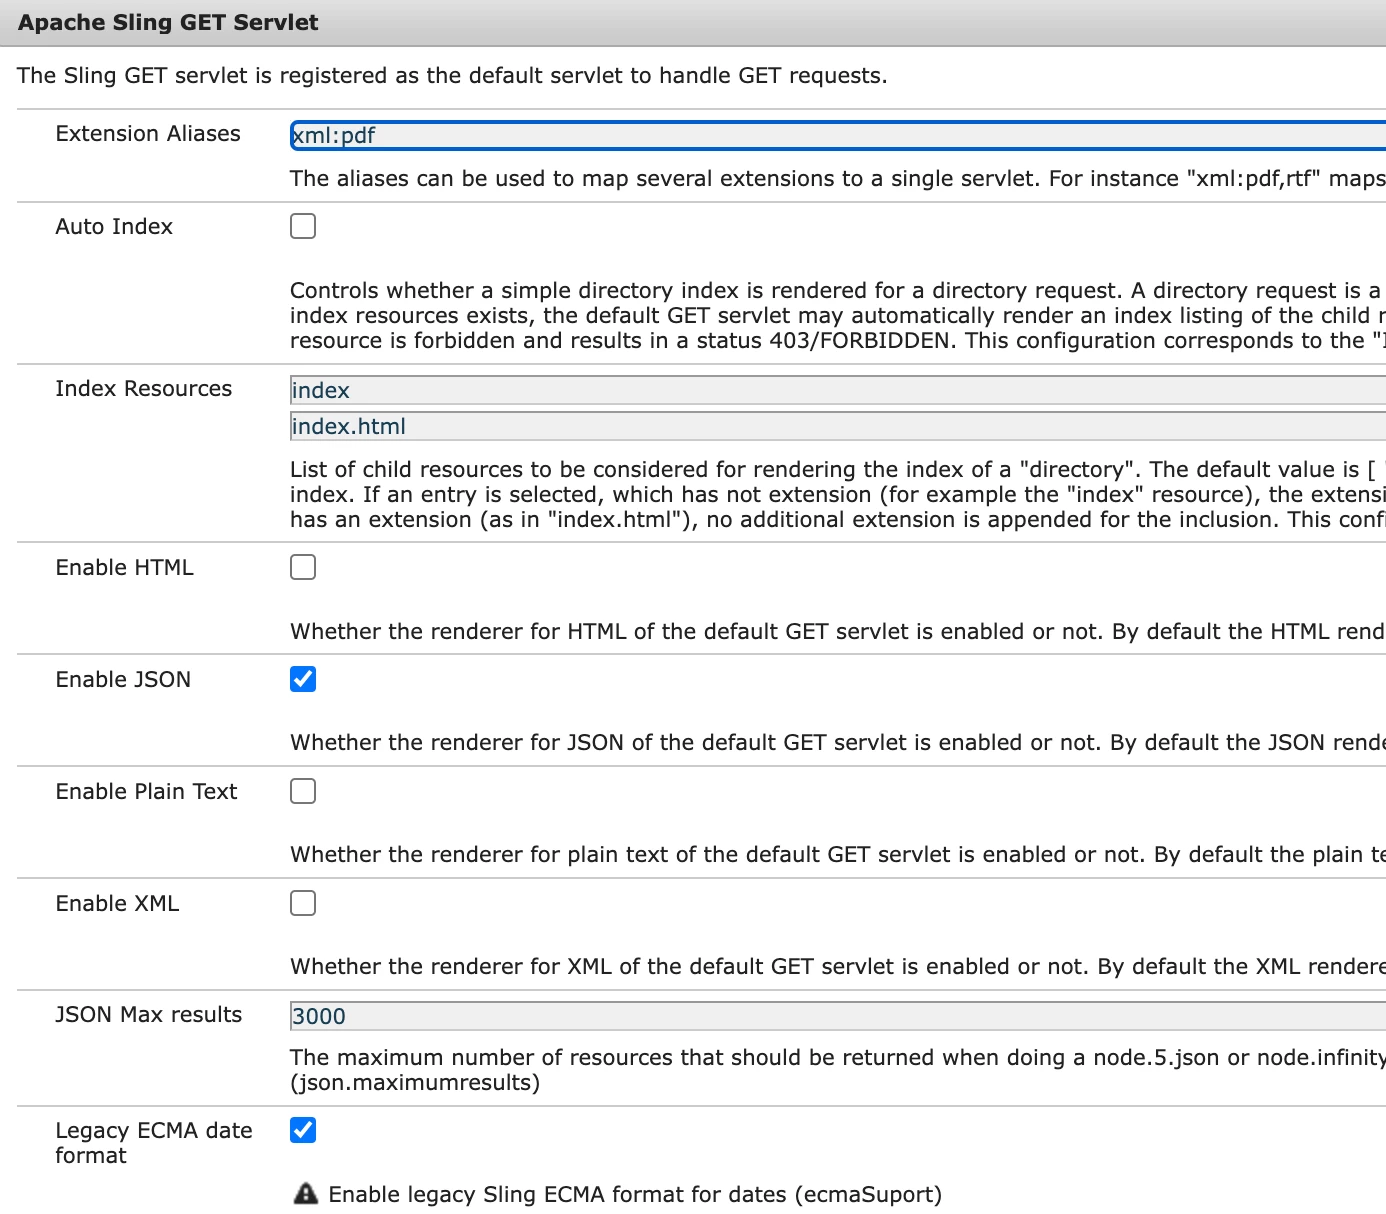Click the 'index.html' Index Resources field

[838, 426]
